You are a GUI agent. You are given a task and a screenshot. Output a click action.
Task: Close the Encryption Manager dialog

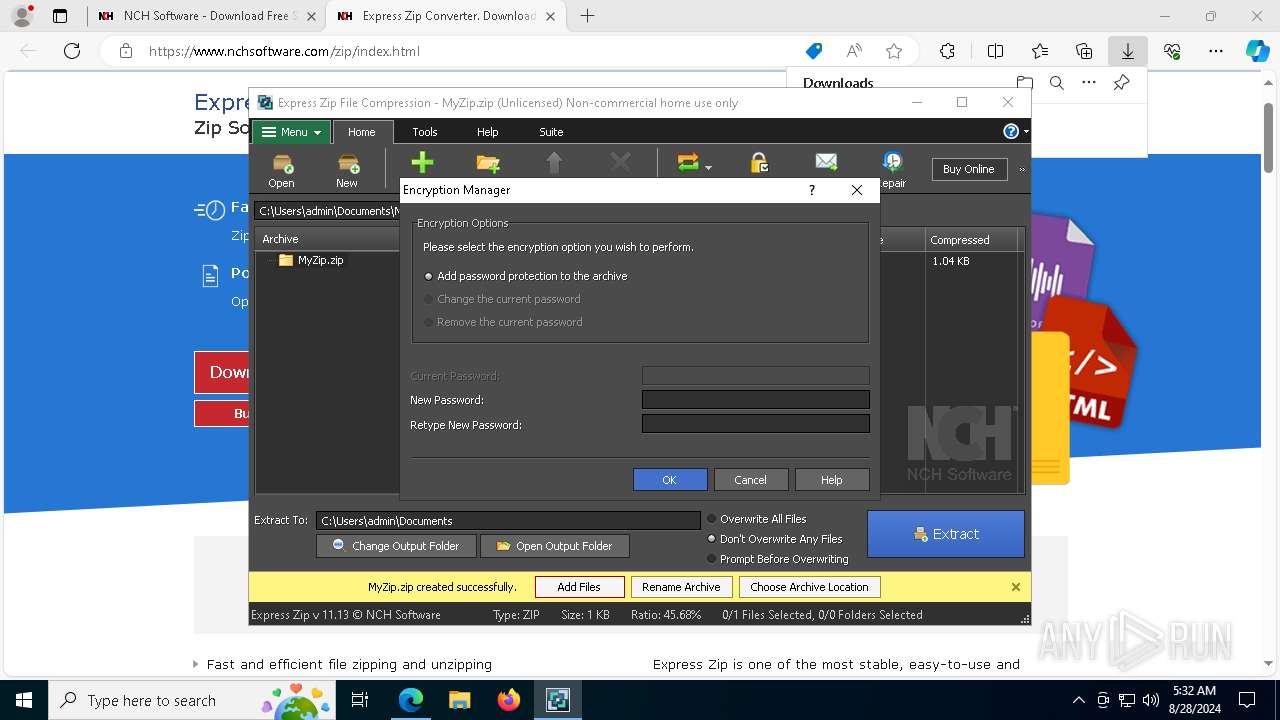(x=857, y=190)
